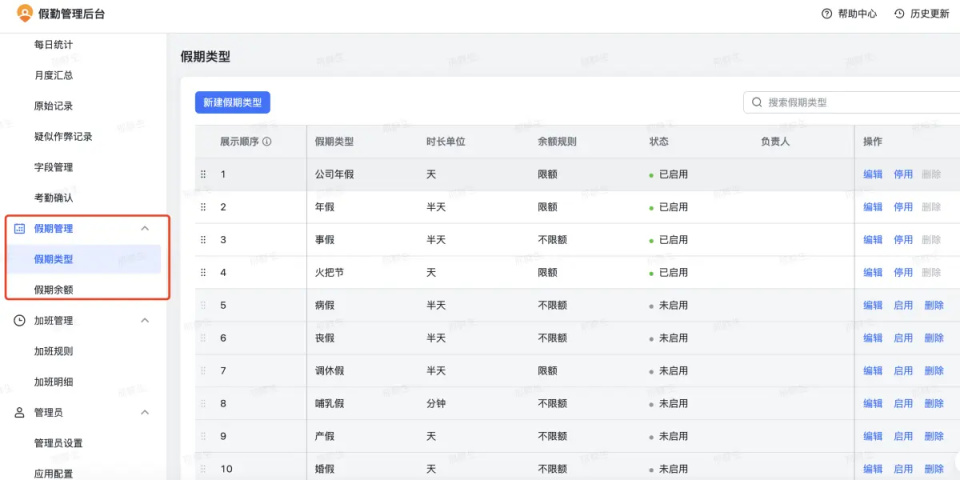Edit the 公司年假 leave type
Image resolution: width=960 pixels, height=480 pixels.
point(872,174)
